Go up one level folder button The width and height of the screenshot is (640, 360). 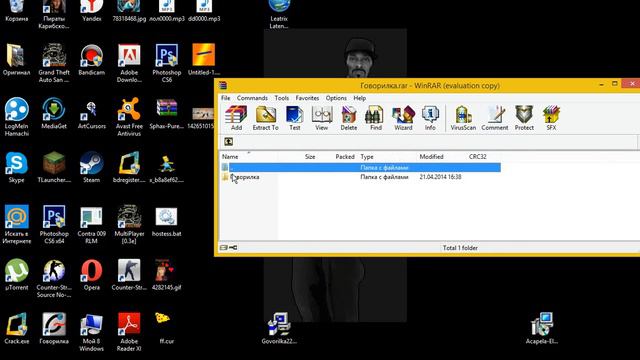(229, 142)
